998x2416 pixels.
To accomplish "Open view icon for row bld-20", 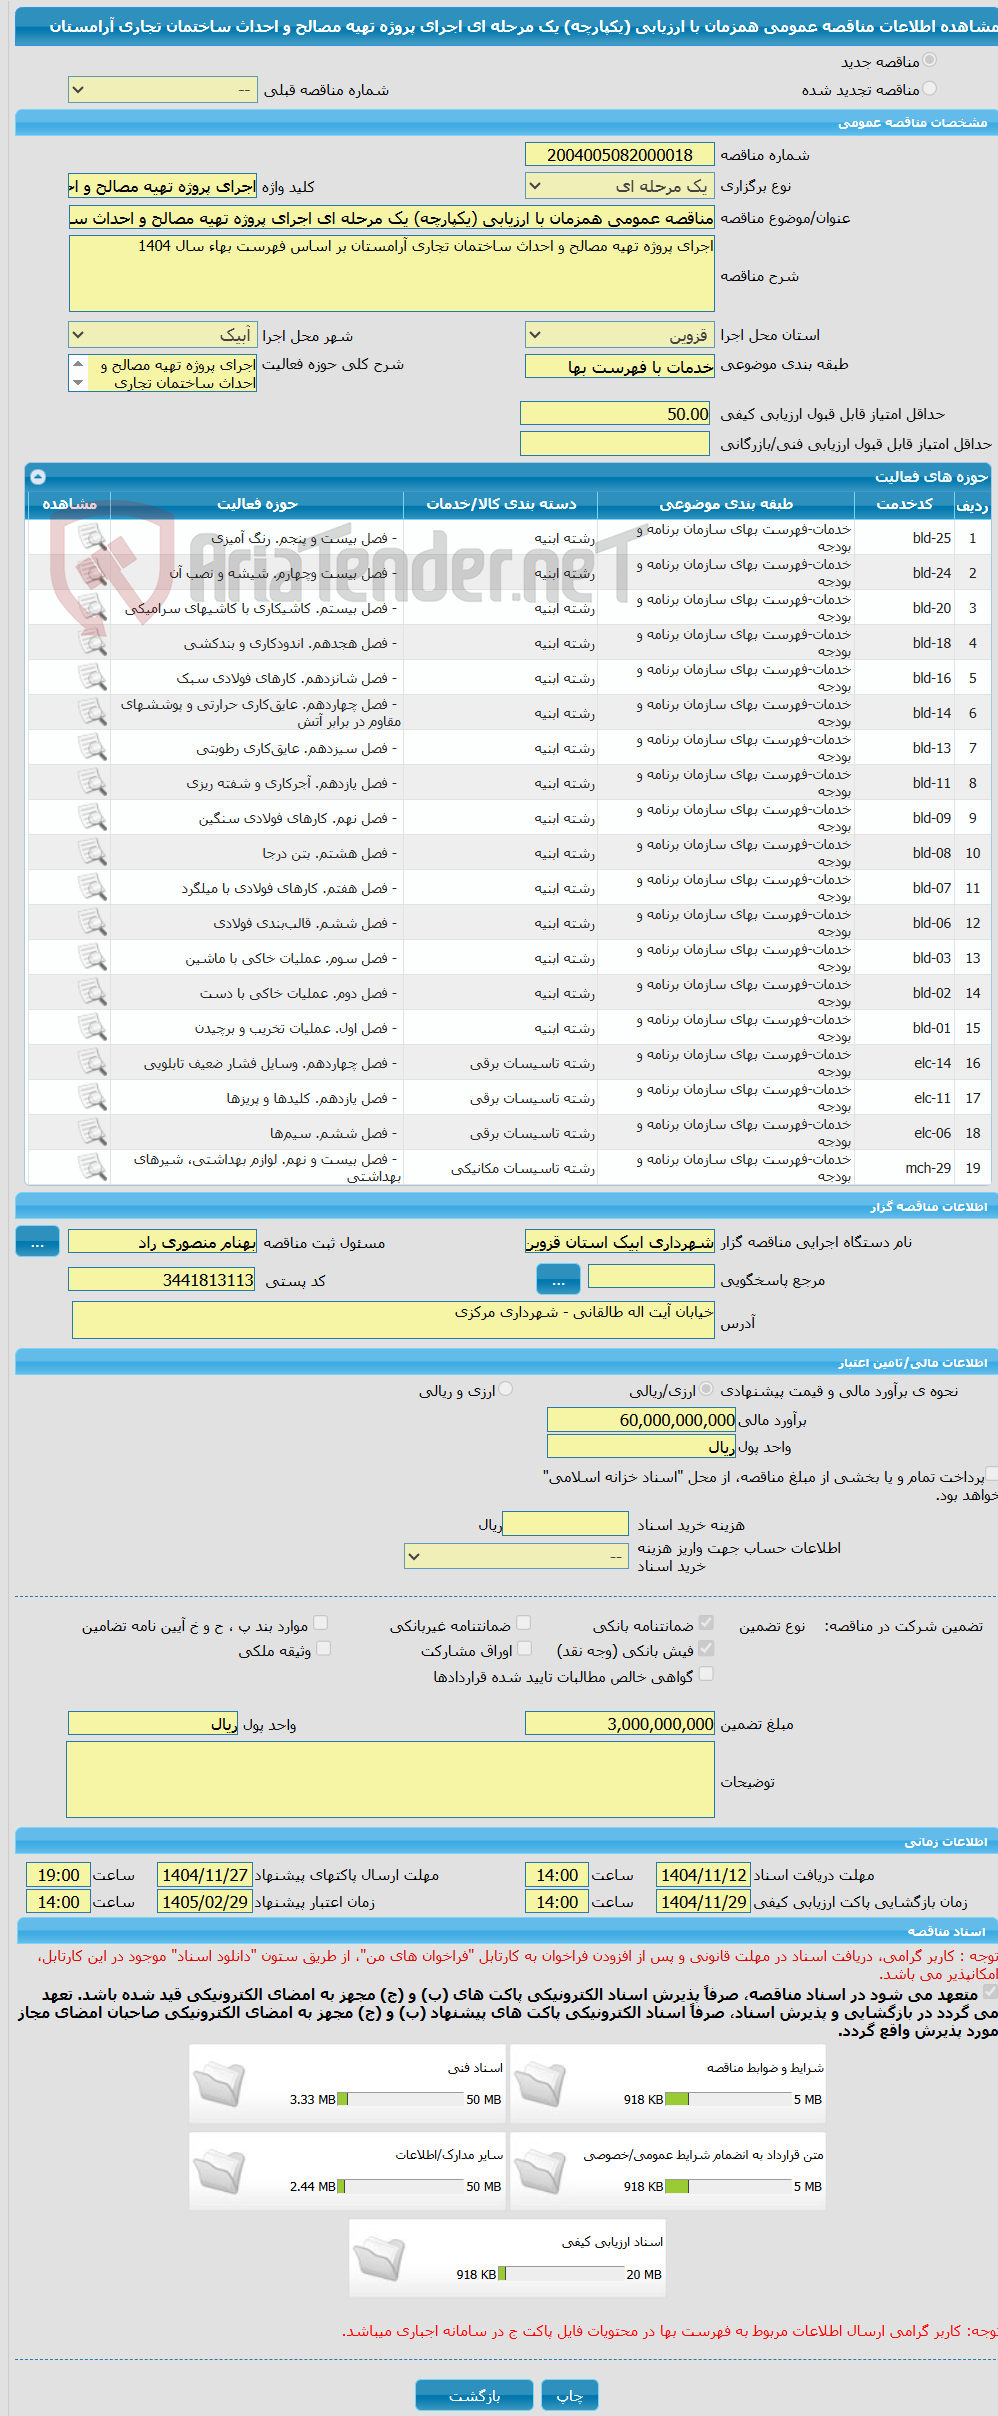I will (92, 608).
